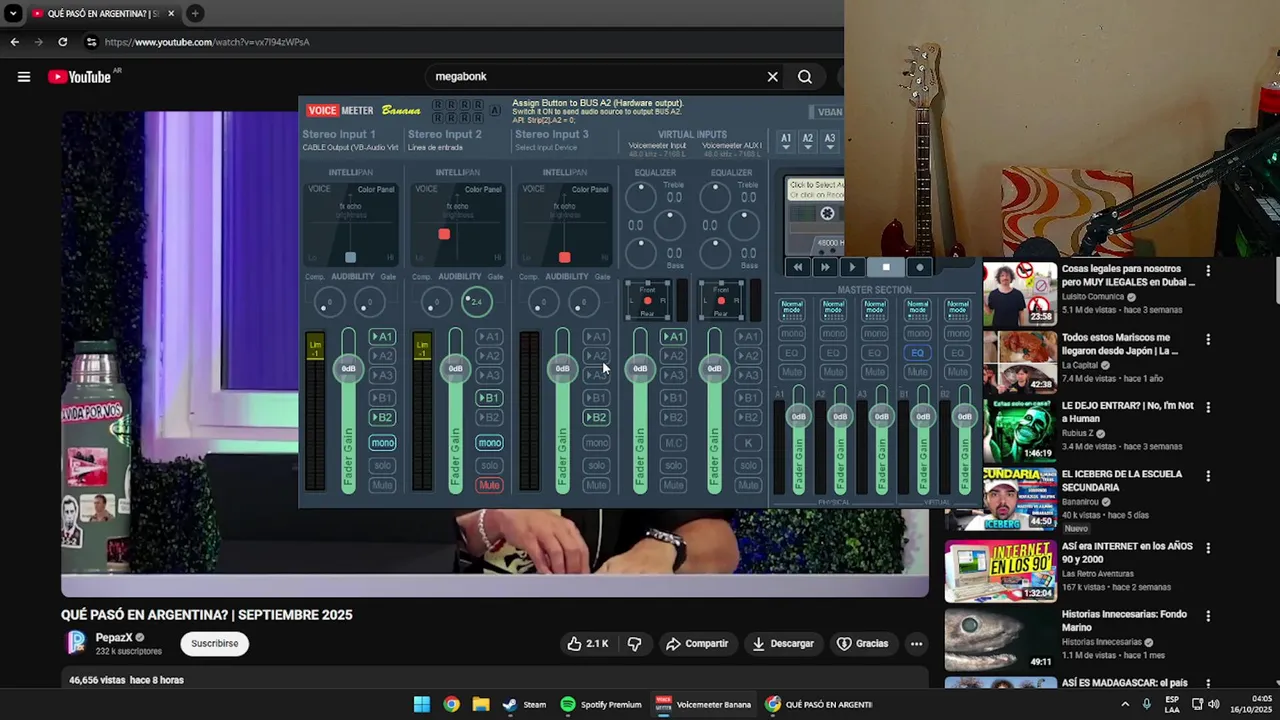1280x720 pixels.
Task: Choose Select Input Device for Stereo Input 3
Action: pyautogui.click(x=548, y=148)
